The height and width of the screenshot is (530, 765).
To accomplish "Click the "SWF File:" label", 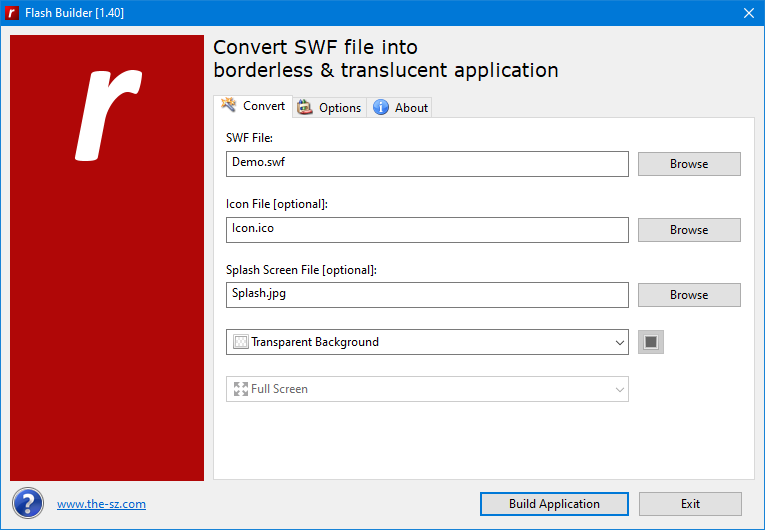I will (x=249, y=138).
